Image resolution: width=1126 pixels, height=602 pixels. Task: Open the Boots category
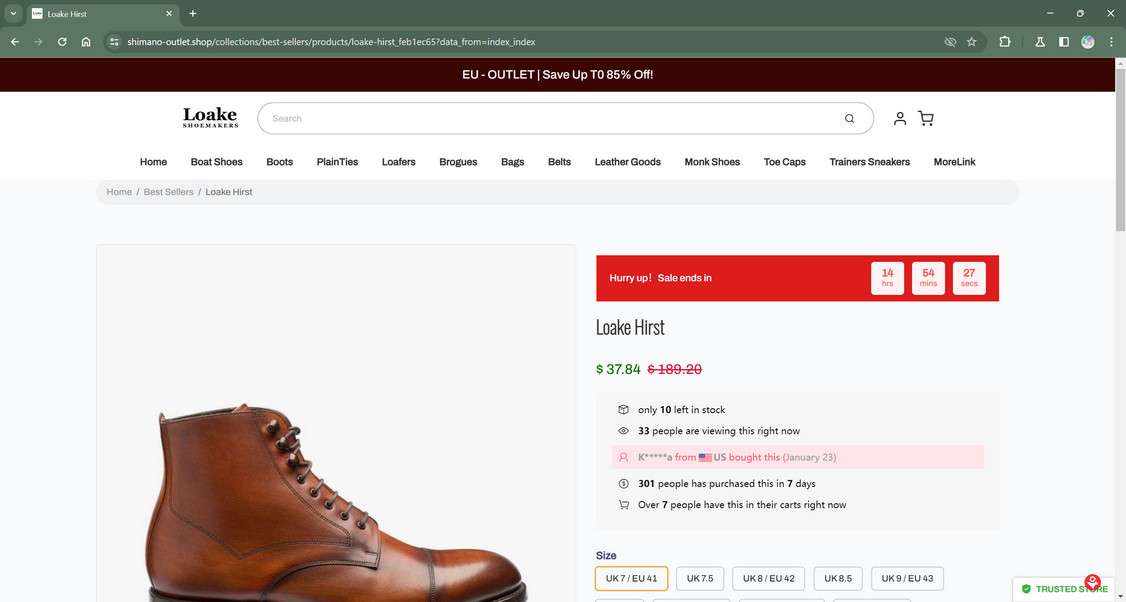pos(279,162)
